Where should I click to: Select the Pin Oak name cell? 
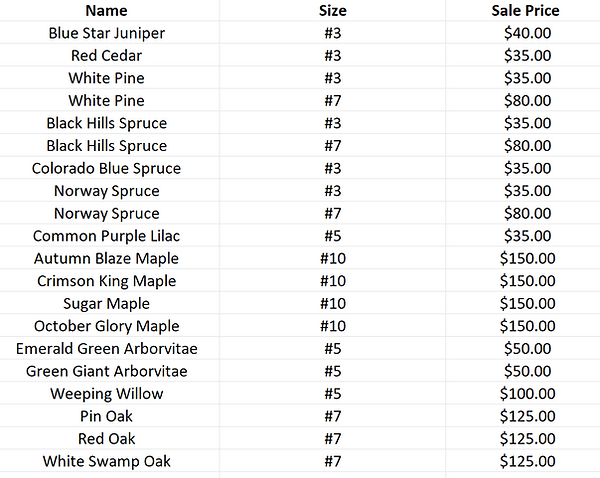(106, 416)
